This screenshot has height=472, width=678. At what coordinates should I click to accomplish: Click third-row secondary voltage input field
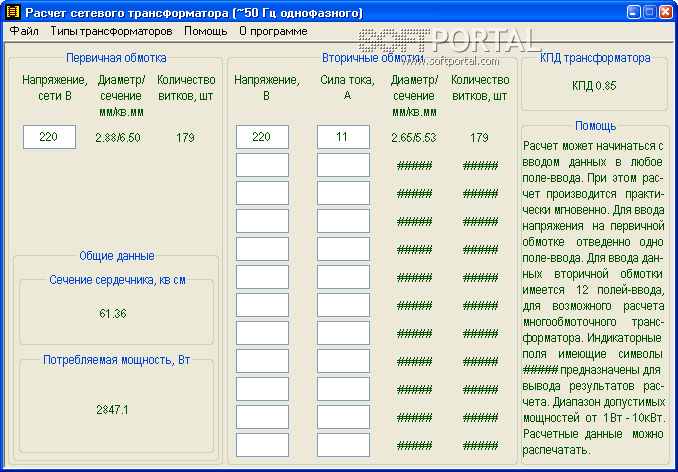coord(262,193)
